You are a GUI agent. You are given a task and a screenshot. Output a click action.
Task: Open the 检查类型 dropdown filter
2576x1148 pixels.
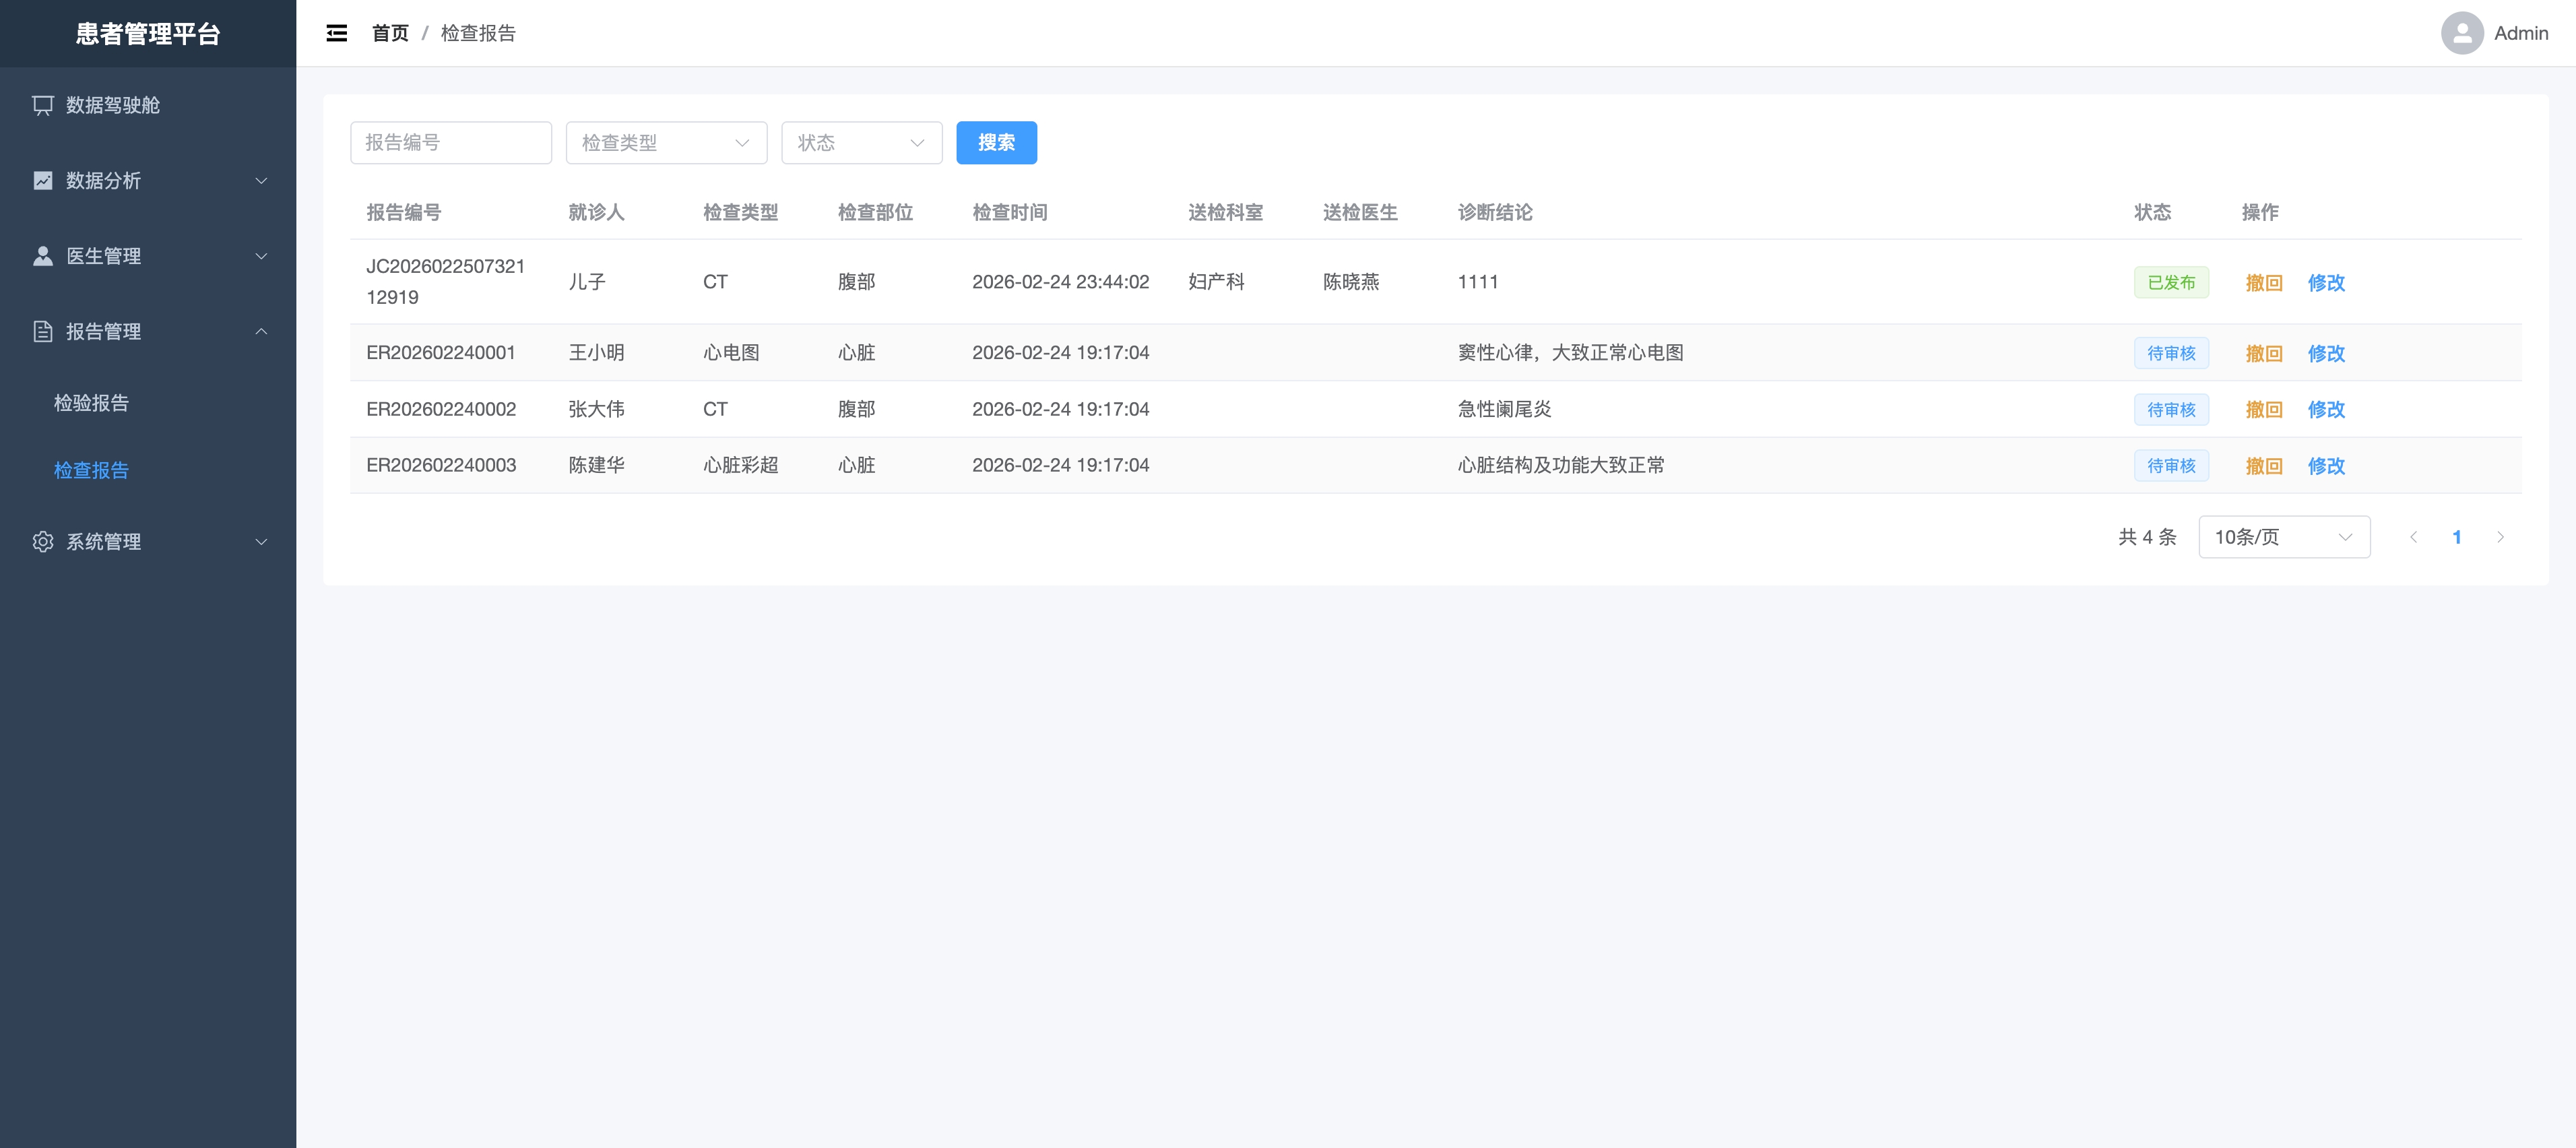tap(666, 143)
